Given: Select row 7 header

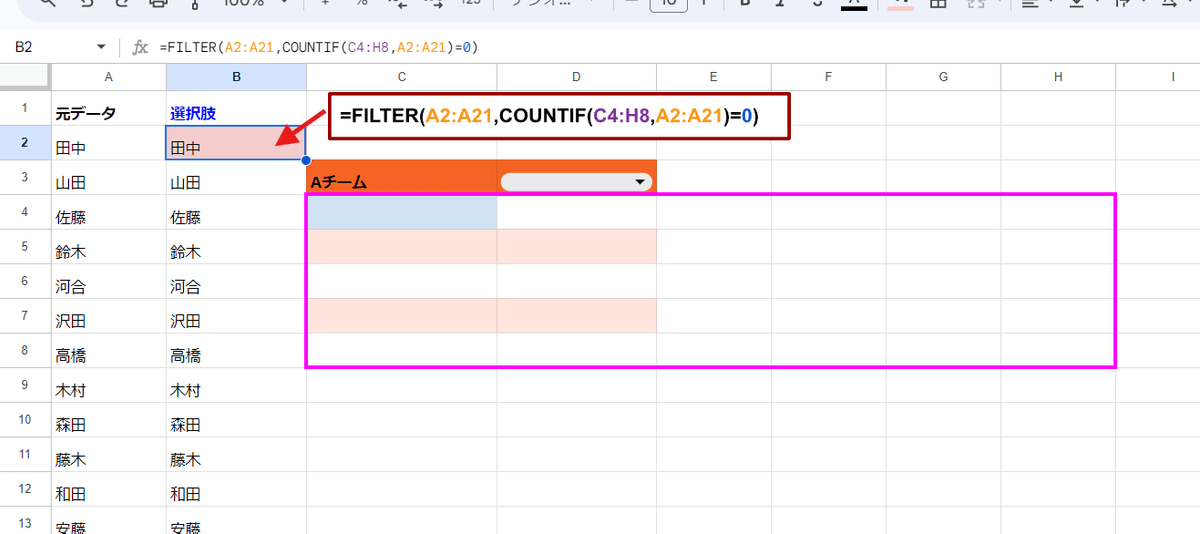Looking at the screenshot, I should 26,316.
